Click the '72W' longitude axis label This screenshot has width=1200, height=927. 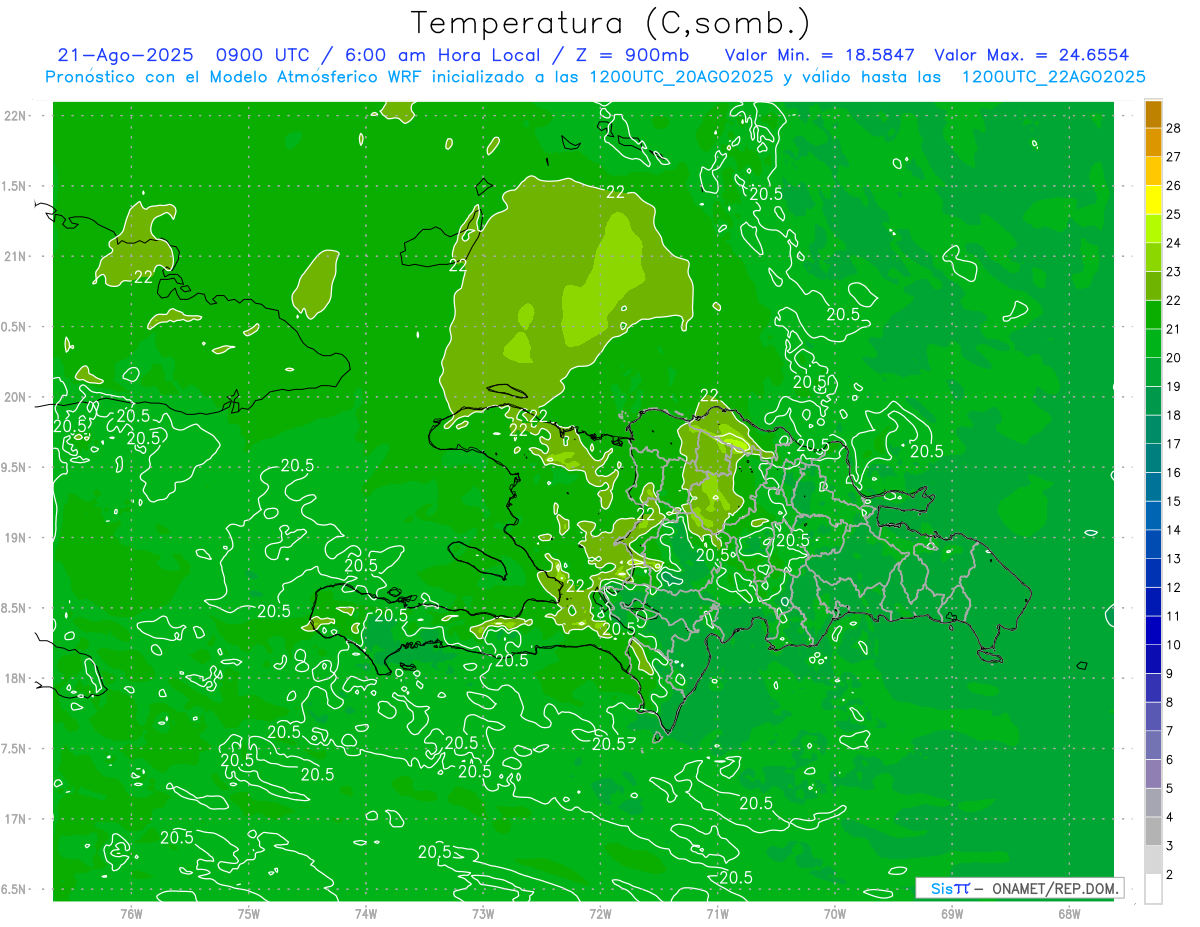600,913
